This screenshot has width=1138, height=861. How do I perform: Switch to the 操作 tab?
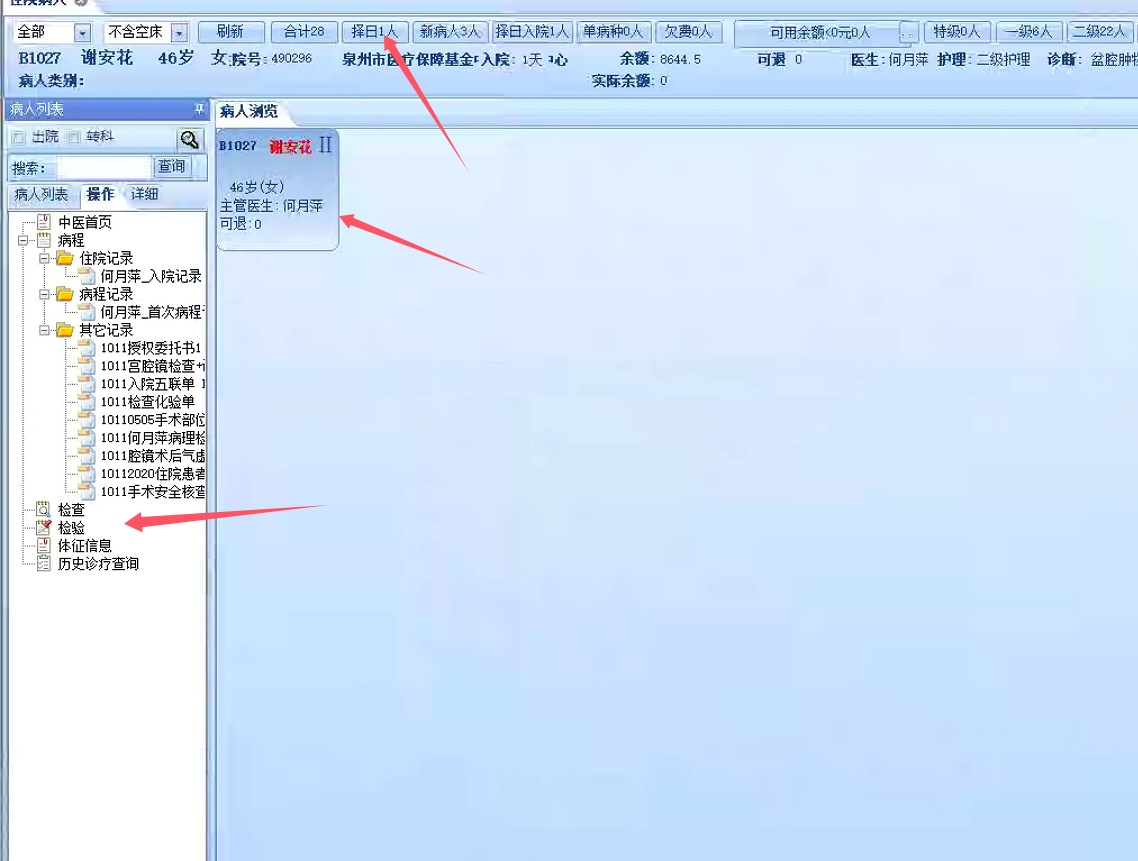point(100,194)
